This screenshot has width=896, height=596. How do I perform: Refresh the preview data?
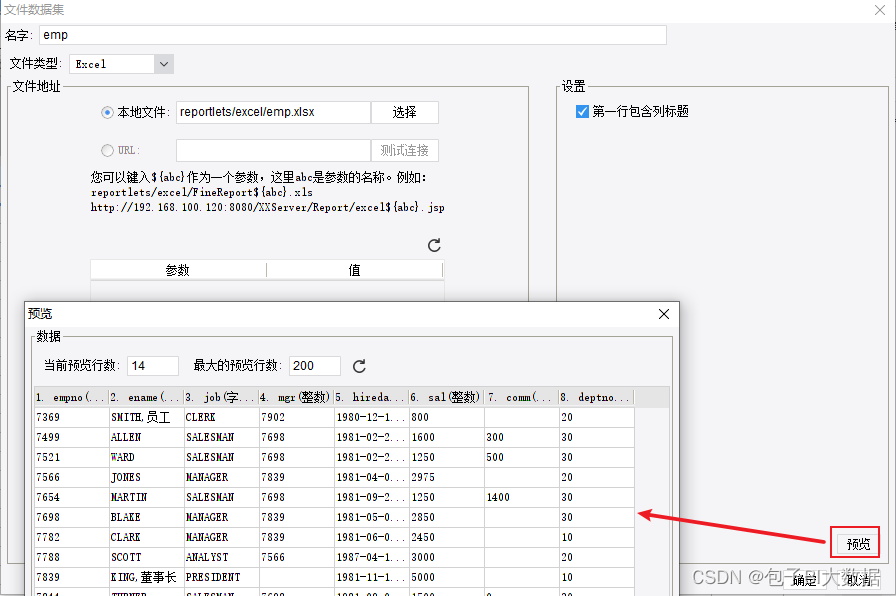358,365
